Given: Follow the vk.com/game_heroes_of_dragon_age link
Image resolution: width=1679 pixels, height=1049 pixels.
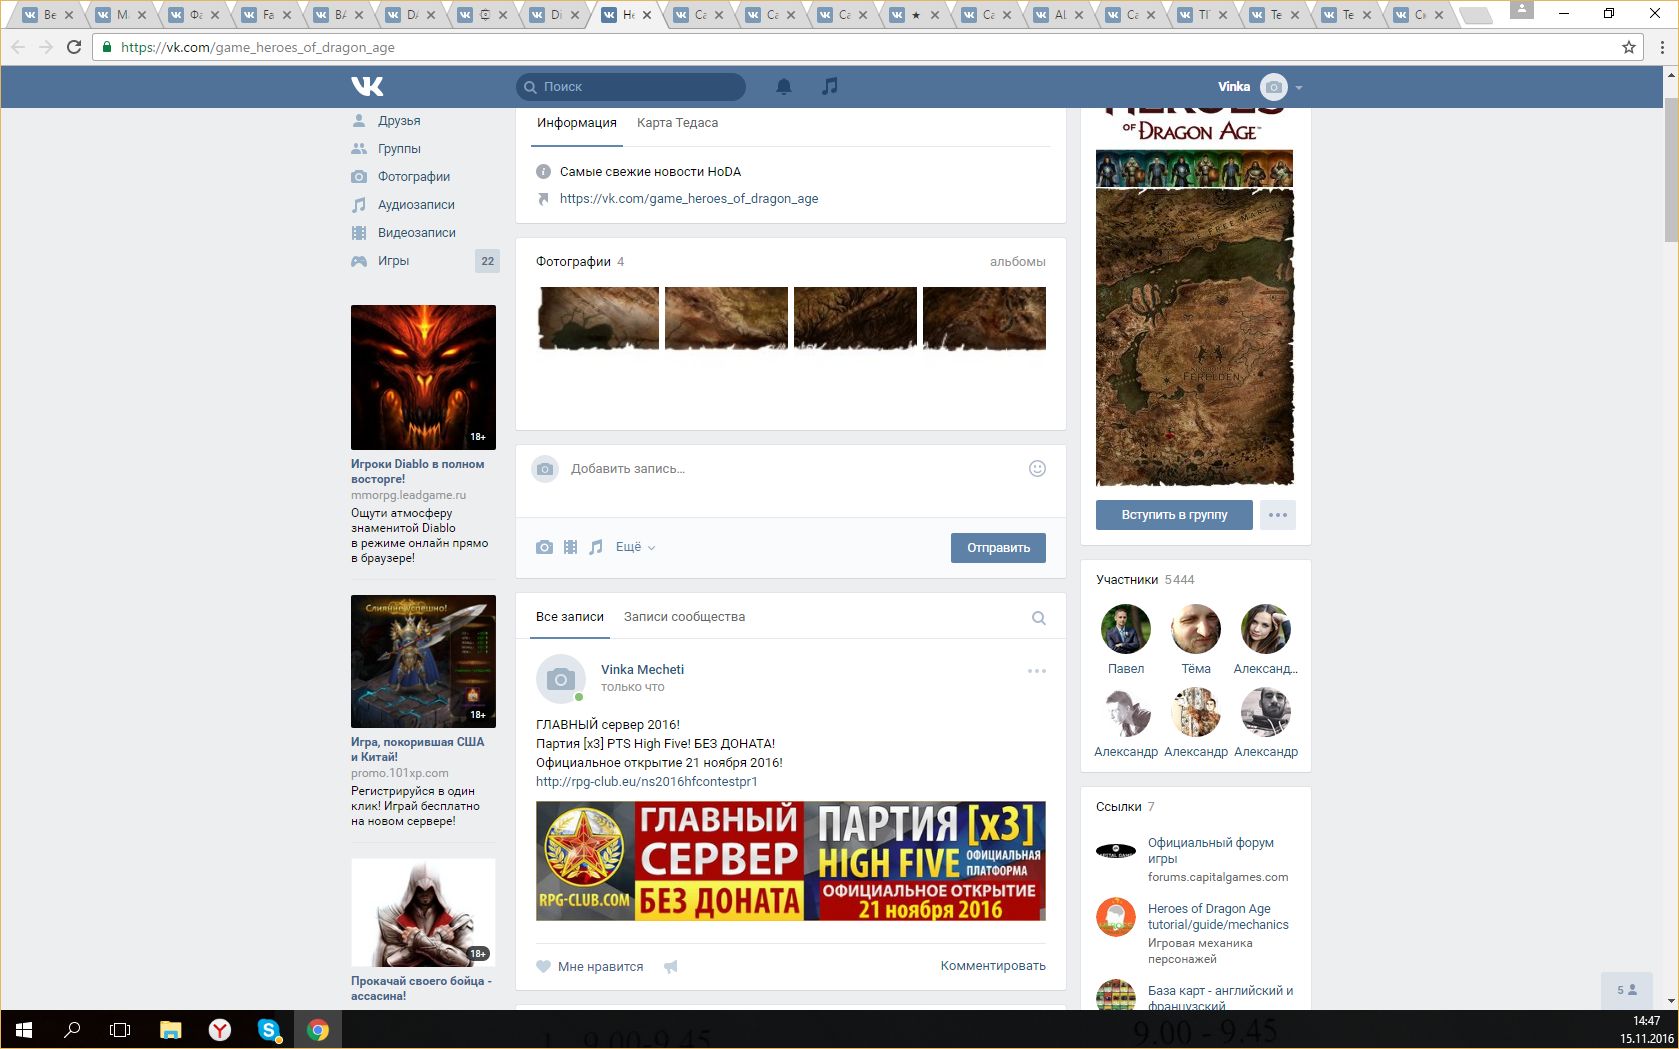Looking at the screenshot, I should pos(689,199).
